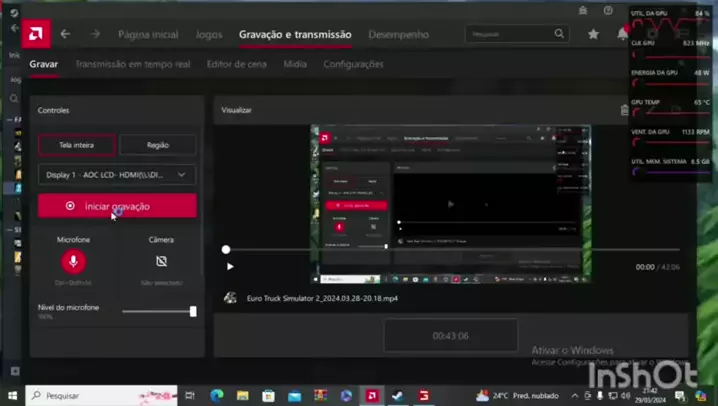Viewport: 718px width, 406px height.
Task: Open the Configurações tab
Action: click(x=353, y=64)
